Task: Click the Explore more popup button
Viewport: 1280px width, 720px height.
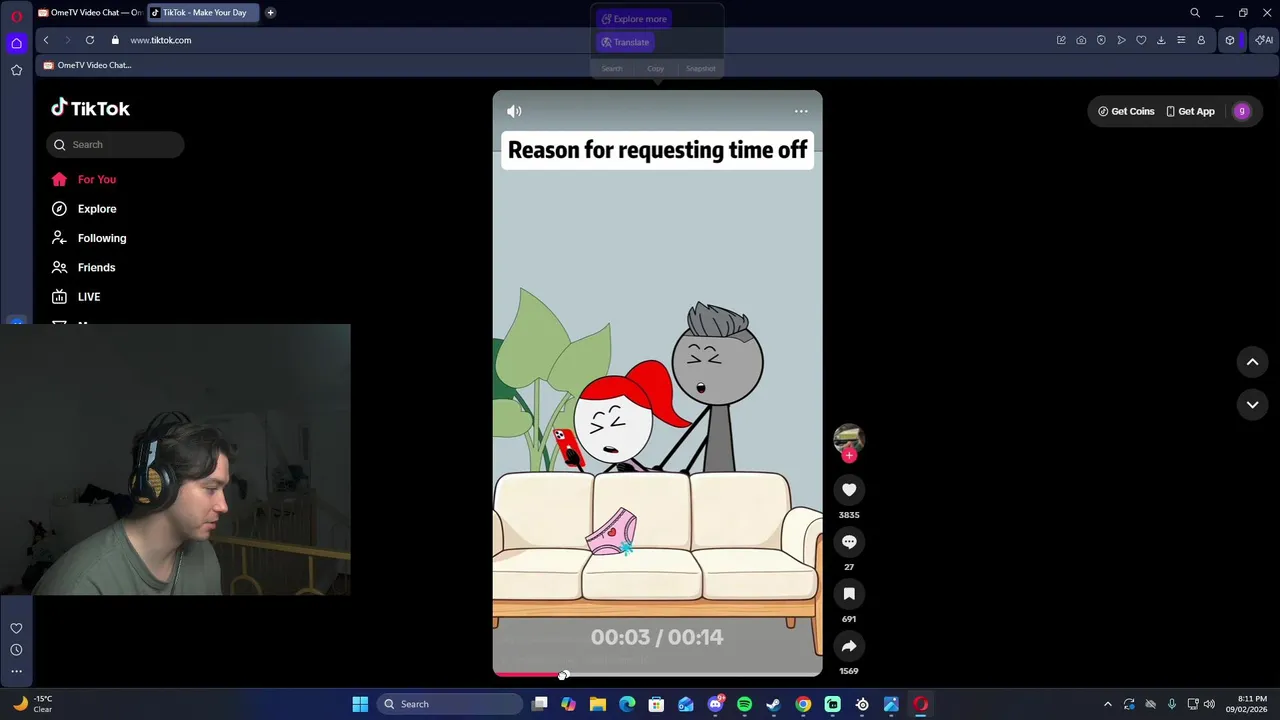Action: click(634, 19)
